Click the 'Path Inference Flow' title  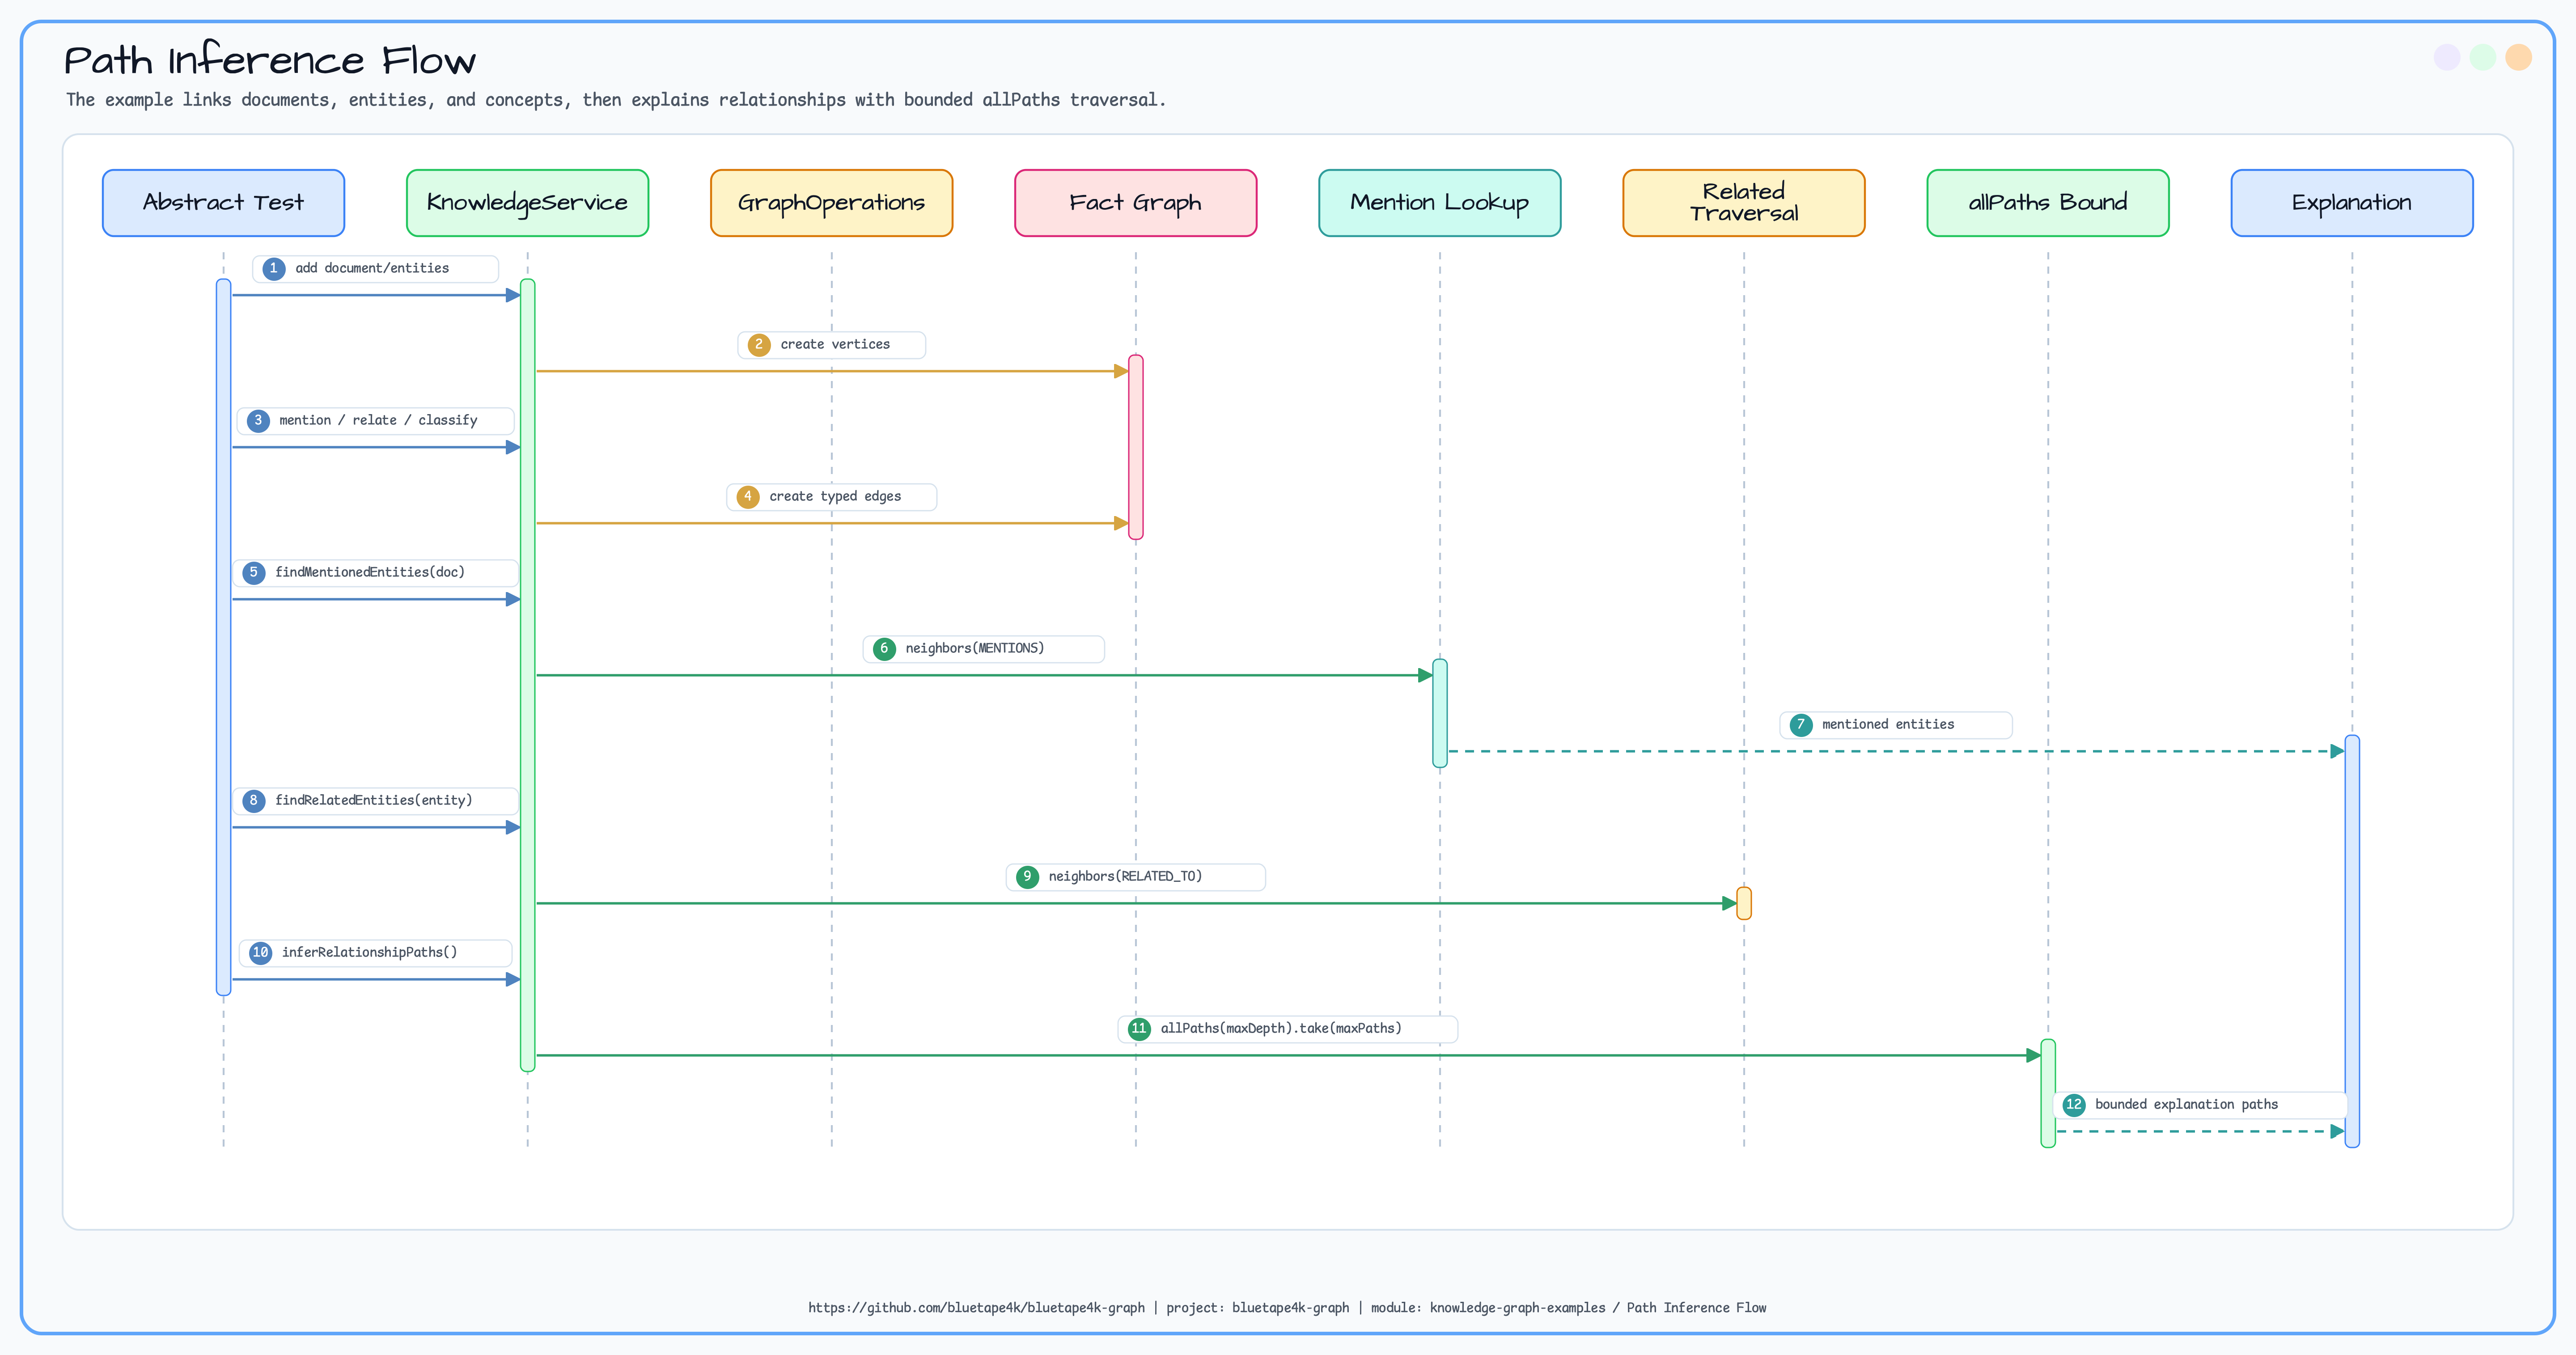[270, 60]
